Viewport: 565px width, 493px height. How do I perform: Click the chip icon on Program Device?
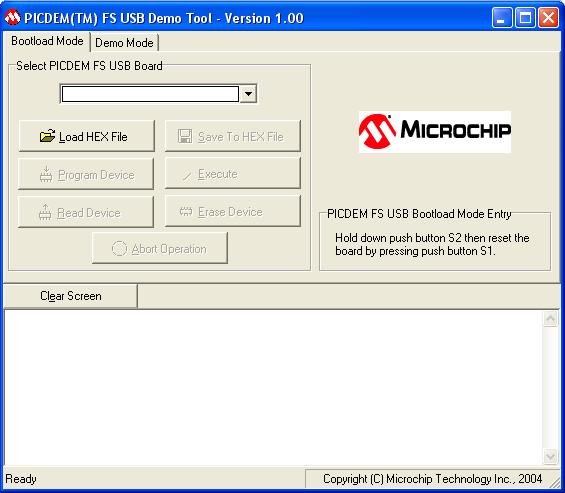(x=46, y=174)
